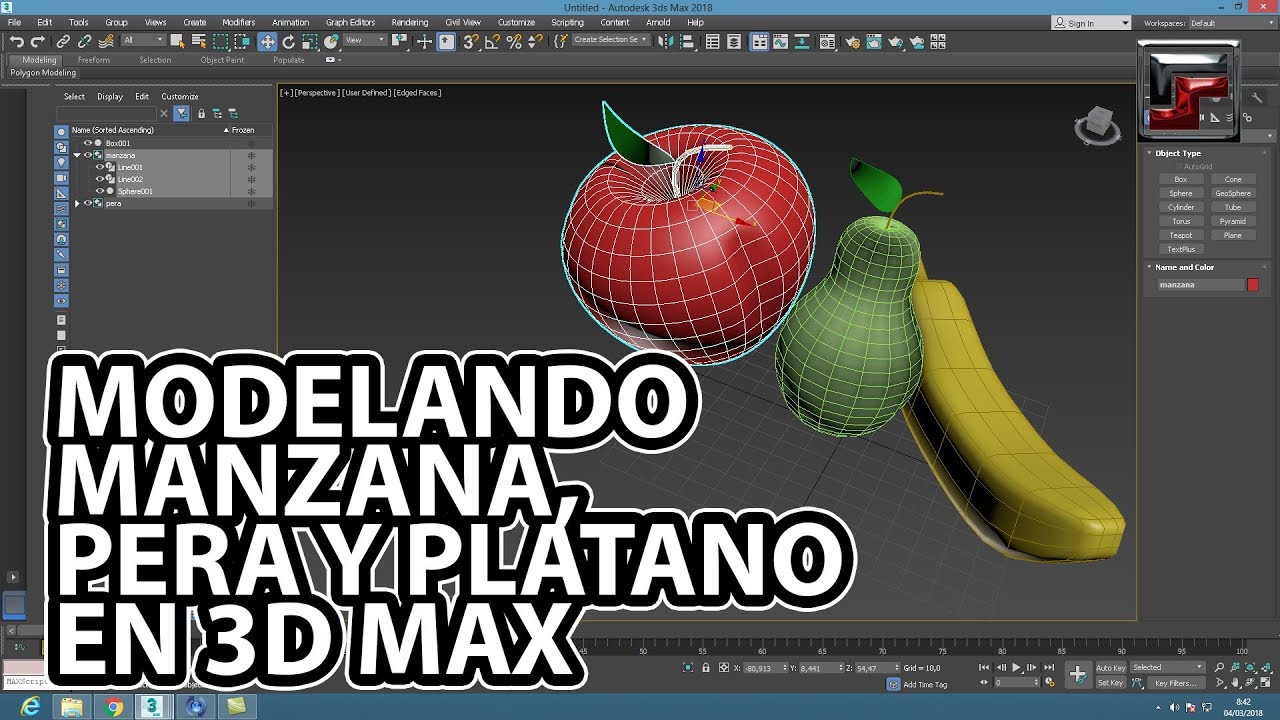Toggle visibility of the pera object

coord(87,203)
